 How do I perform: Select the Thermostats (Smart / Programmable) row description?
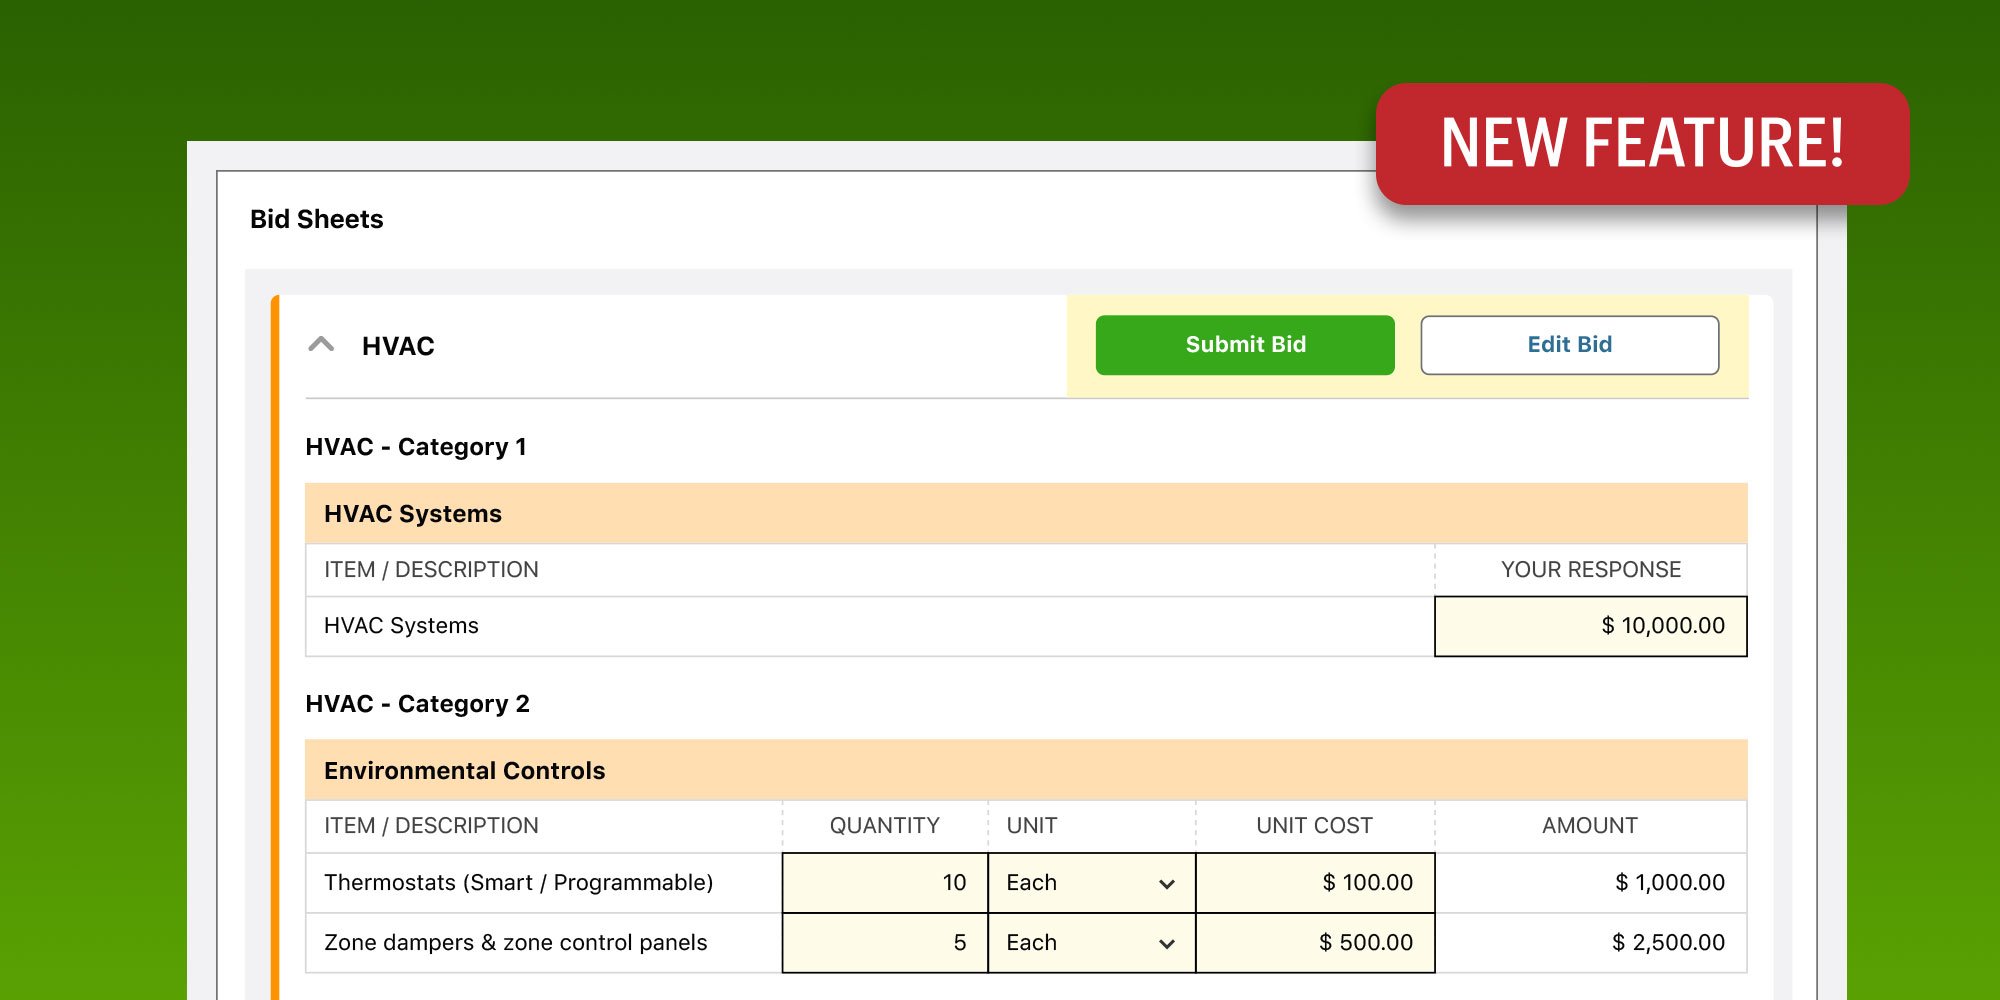tap(518, 883)
